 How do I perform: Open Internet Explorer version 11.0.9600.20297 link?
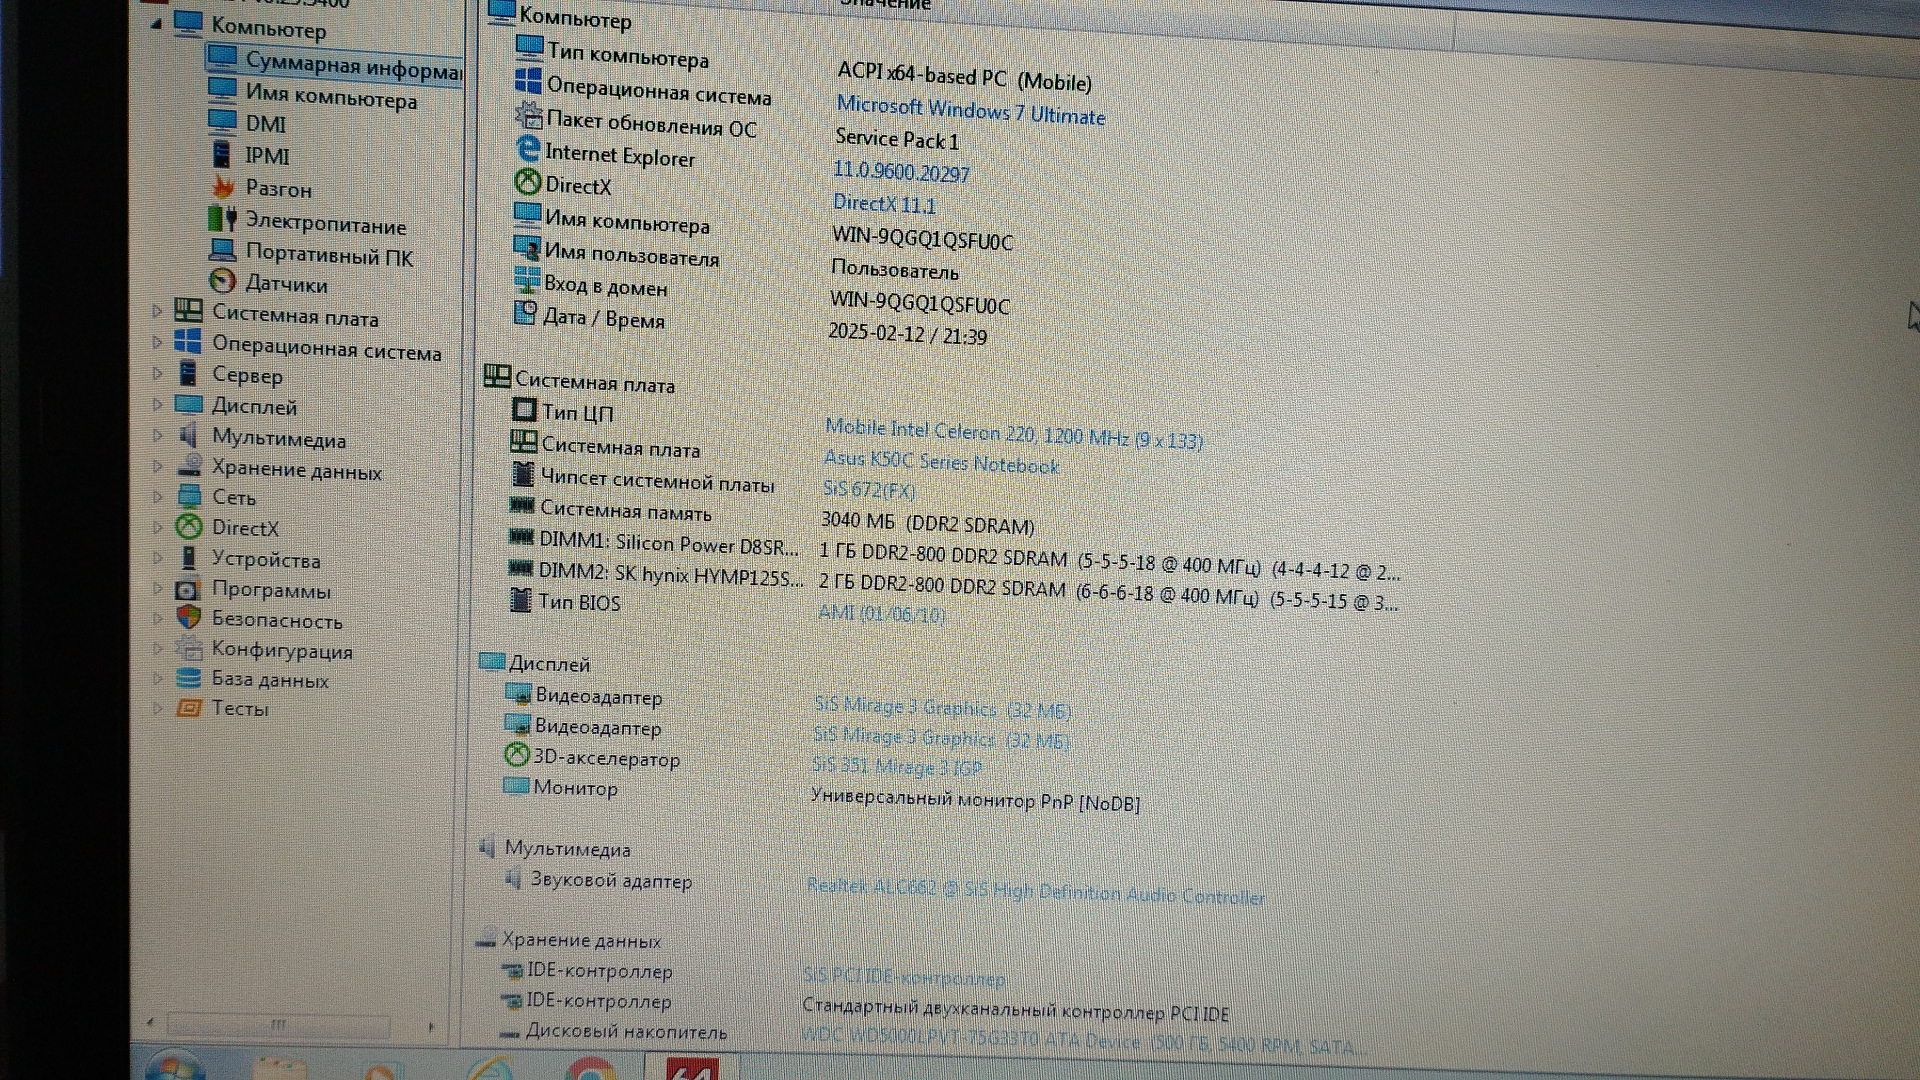[x=901, y=172]
